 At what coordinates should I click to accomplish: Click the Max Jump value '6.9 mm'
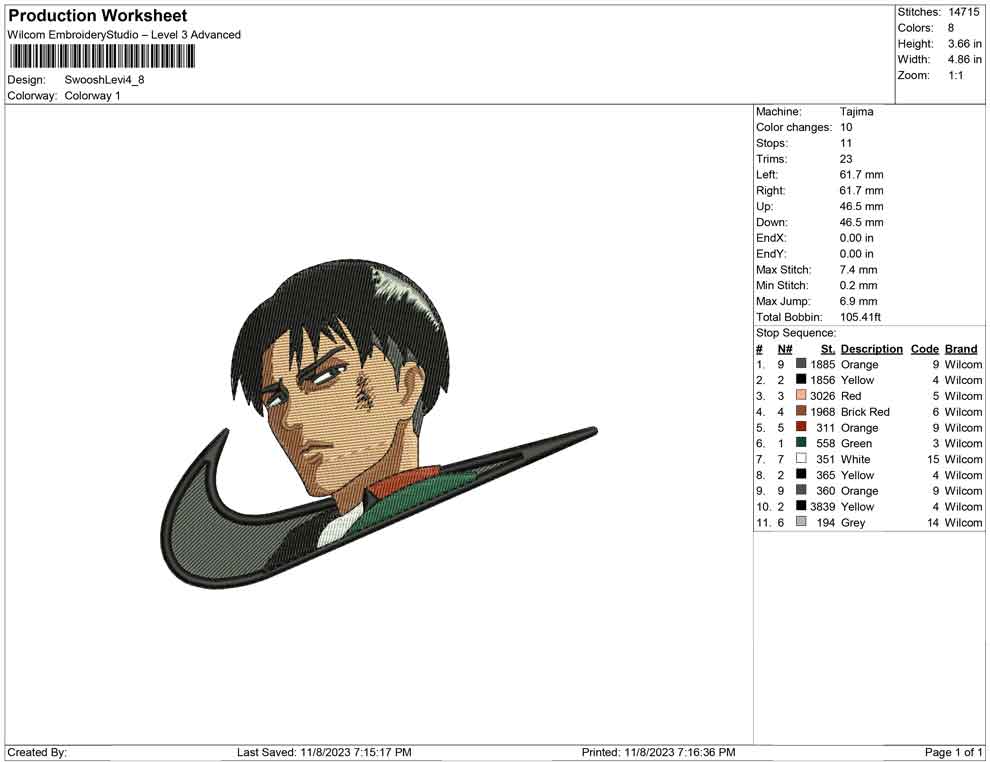coord(859,301)
